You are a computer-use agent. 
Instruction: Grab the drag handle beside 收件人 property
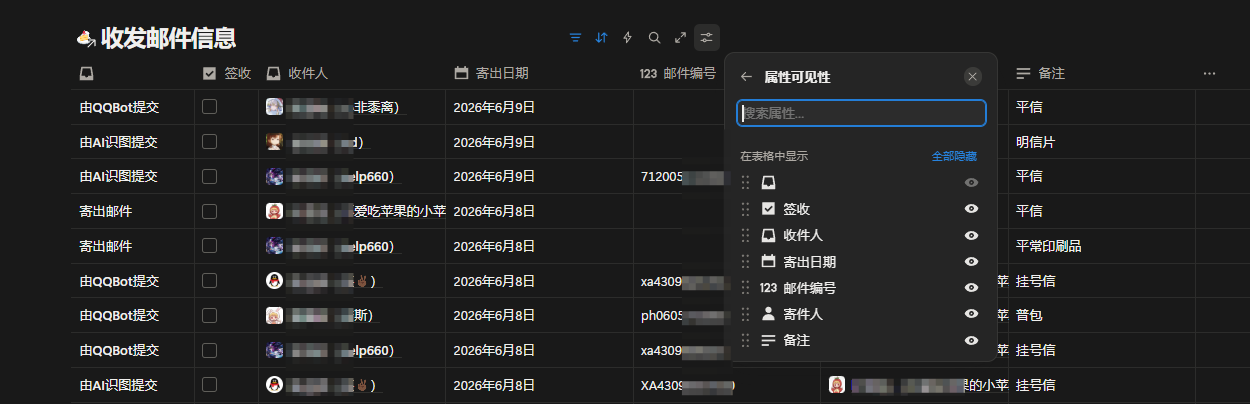coord(745,235)
